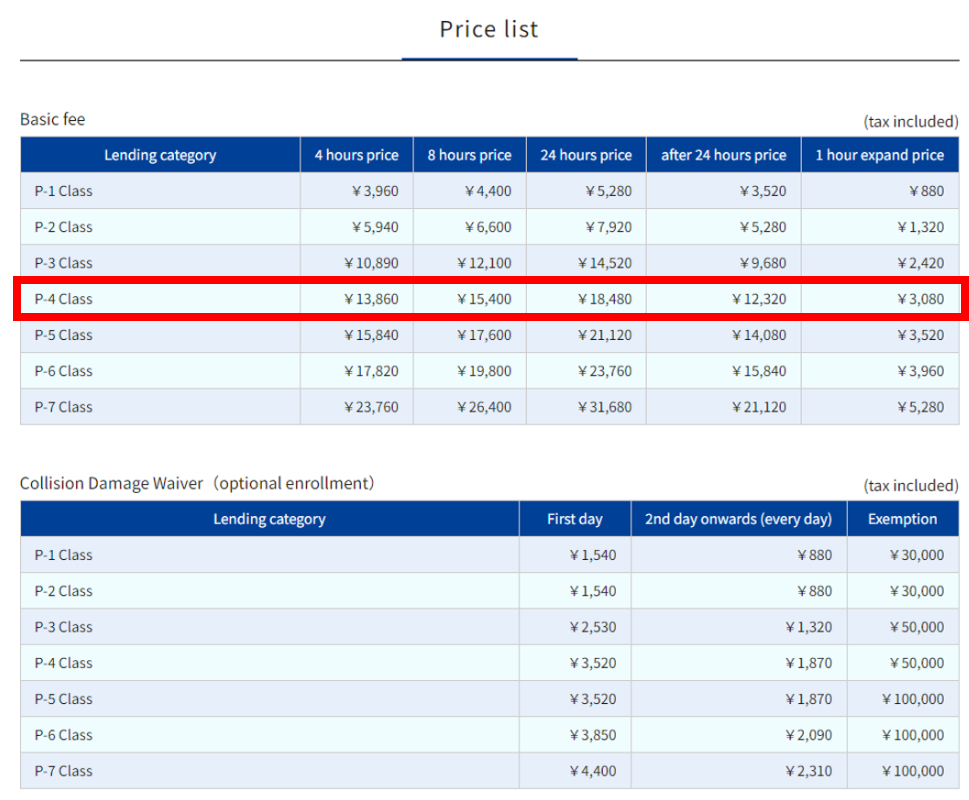Click P-1 Class 24 hours price ¥5,280
The image size is (969, 800).
(x=609, y=191)
